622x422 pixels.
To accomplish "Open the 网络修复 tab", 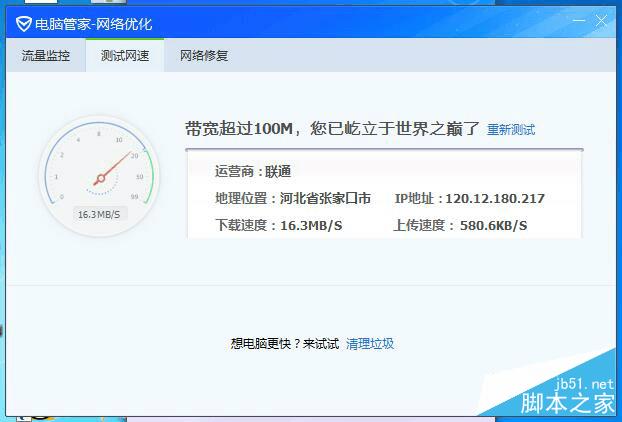I will pyautogui.click(x=204, y=56).
